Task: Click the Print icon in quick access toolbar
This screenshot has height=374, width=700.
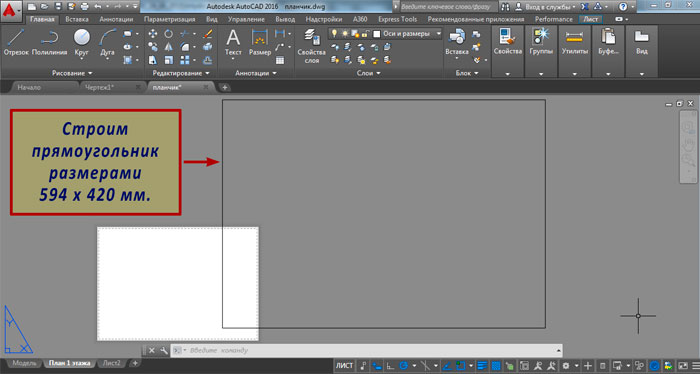Action: tap(84, 7)
